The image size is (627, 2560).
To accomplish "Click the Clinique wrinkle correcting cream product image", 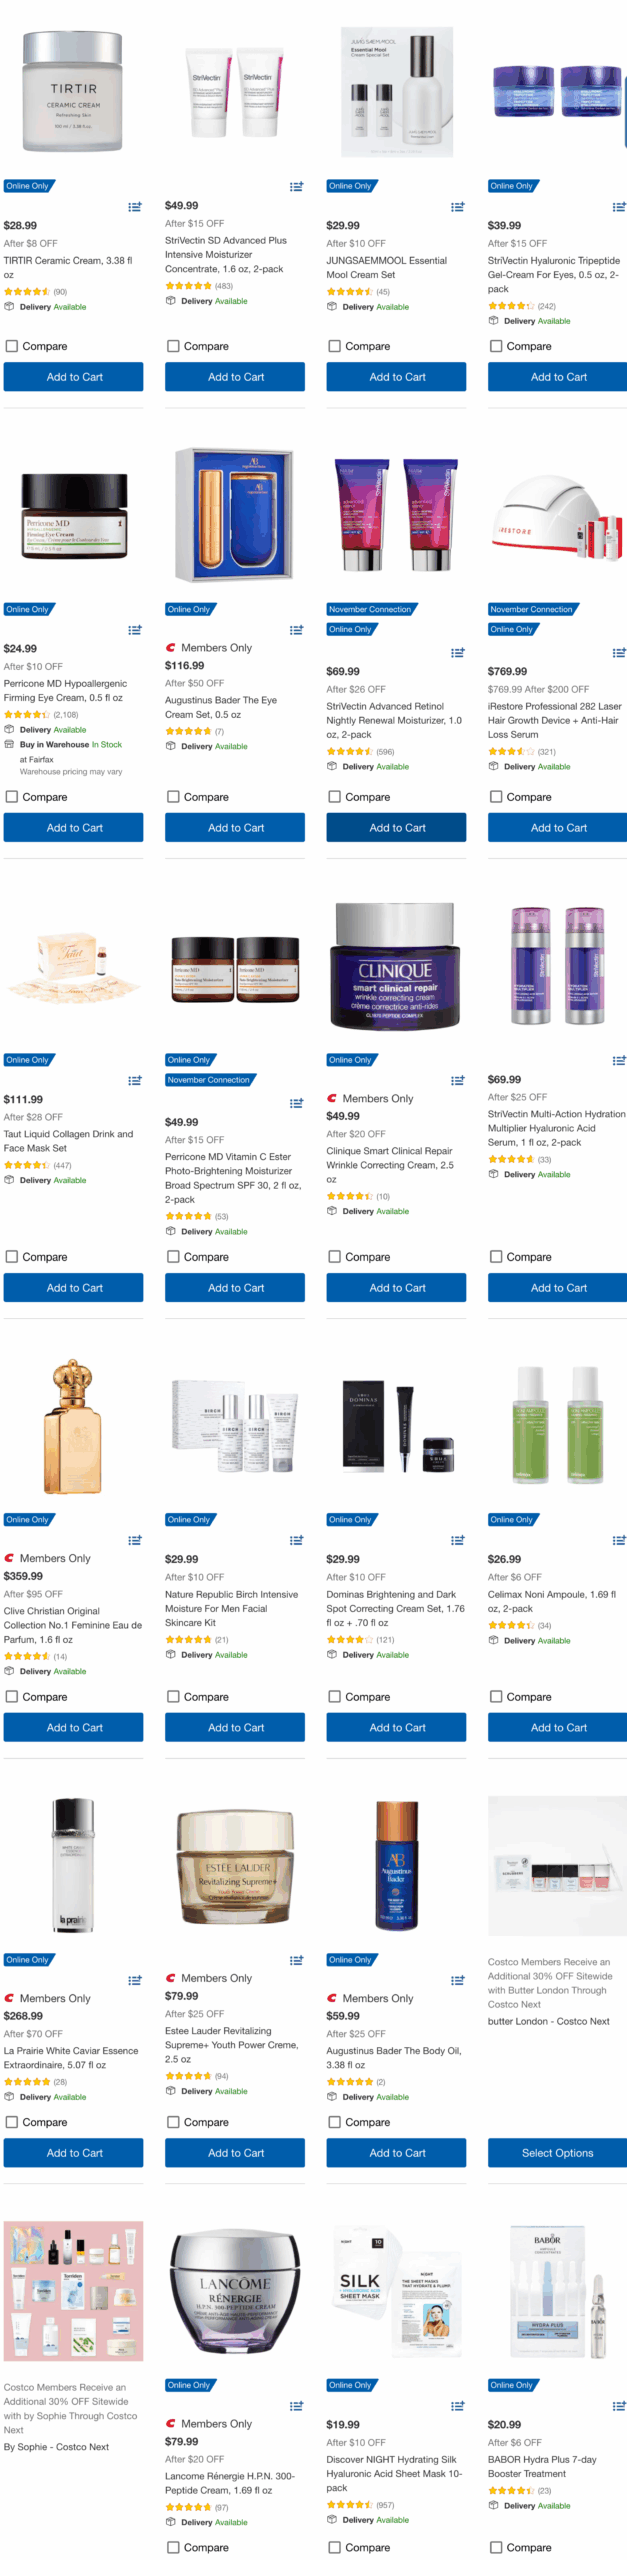I will click(396, 966).
